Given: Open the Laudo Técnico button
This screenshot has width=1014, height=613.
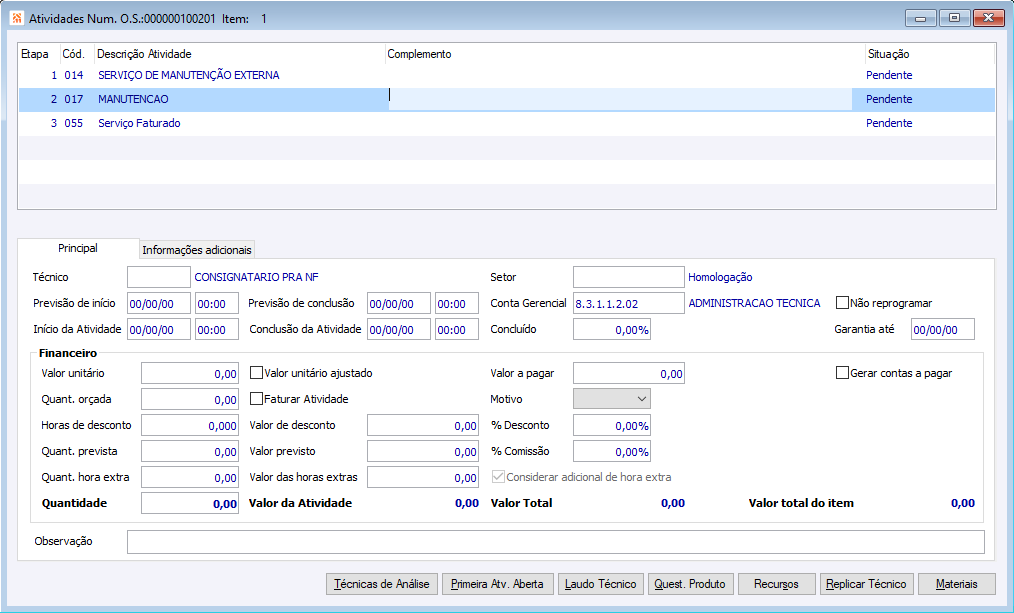Looking at the screenshot, I should click(x=598, y=584).
